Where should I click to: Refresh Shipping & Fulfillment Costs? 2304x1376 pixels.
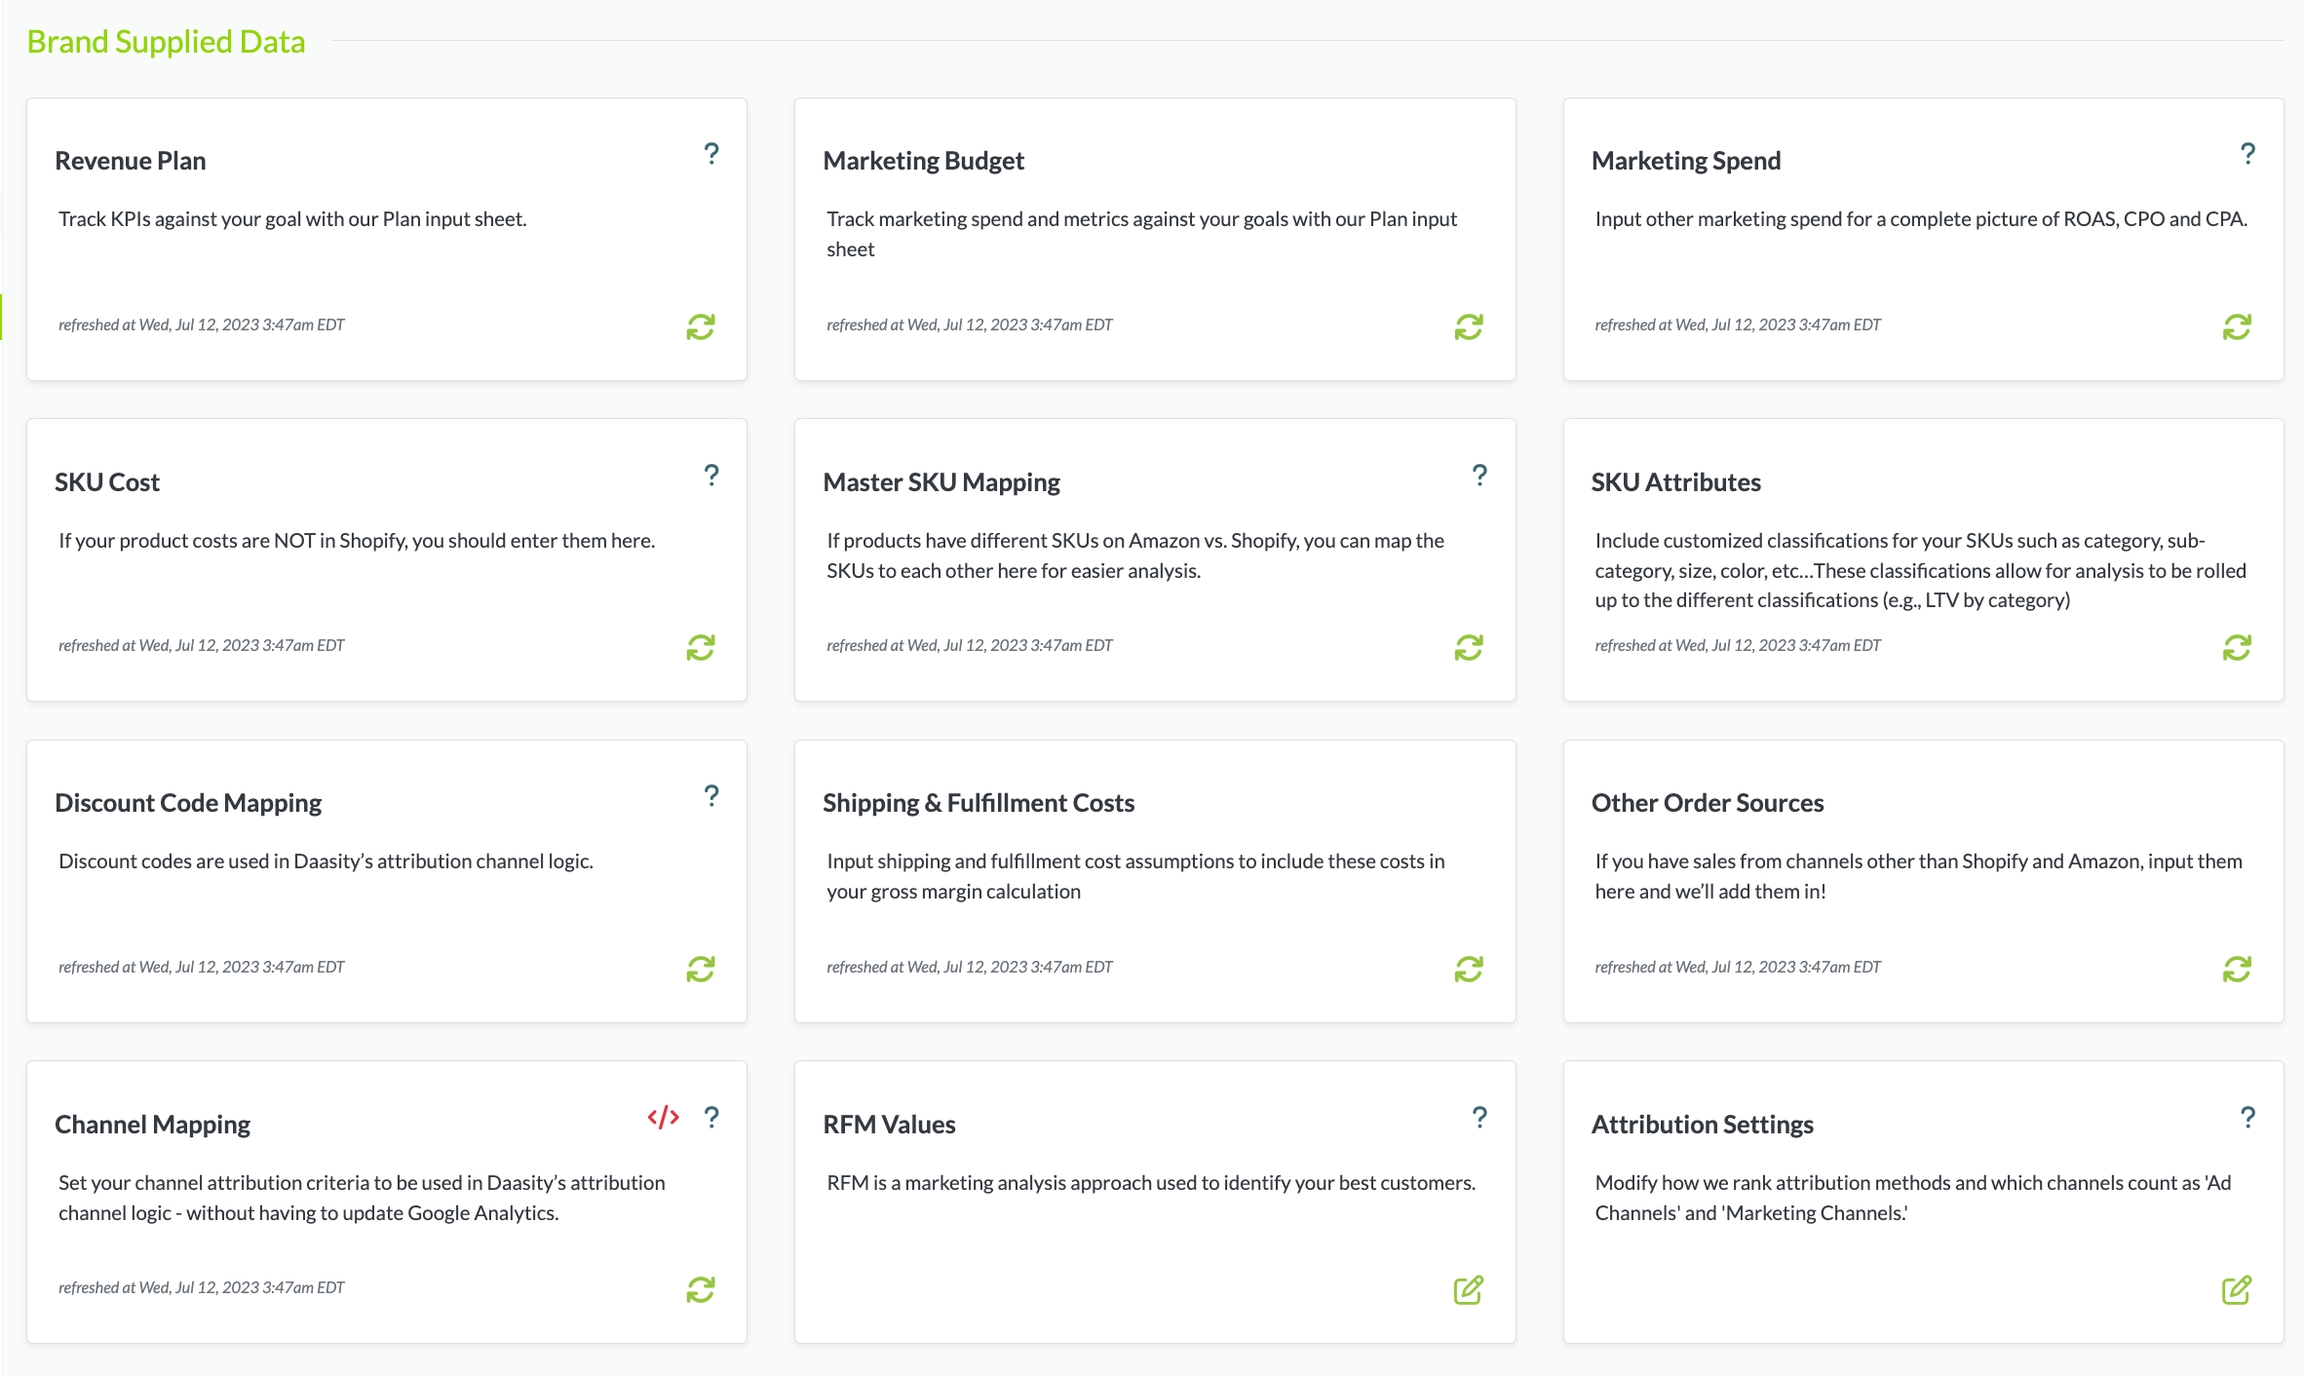coord(1468,969)
